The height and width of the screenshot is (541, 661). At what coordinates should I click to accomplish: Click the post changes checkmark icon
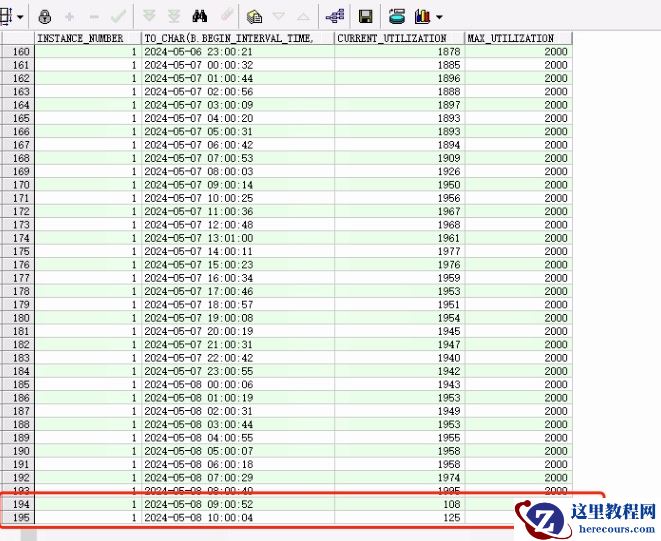pyautogui.click(x=118, y=17)
